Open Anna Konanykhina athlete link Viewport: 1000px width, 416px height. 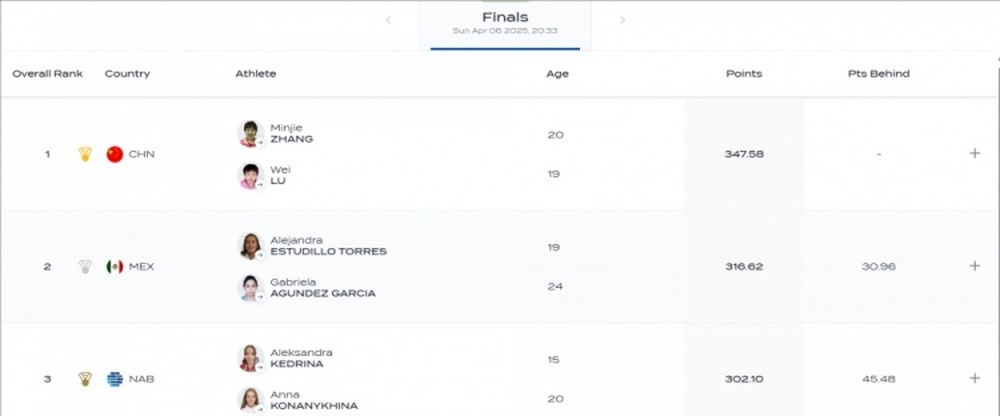314,400
